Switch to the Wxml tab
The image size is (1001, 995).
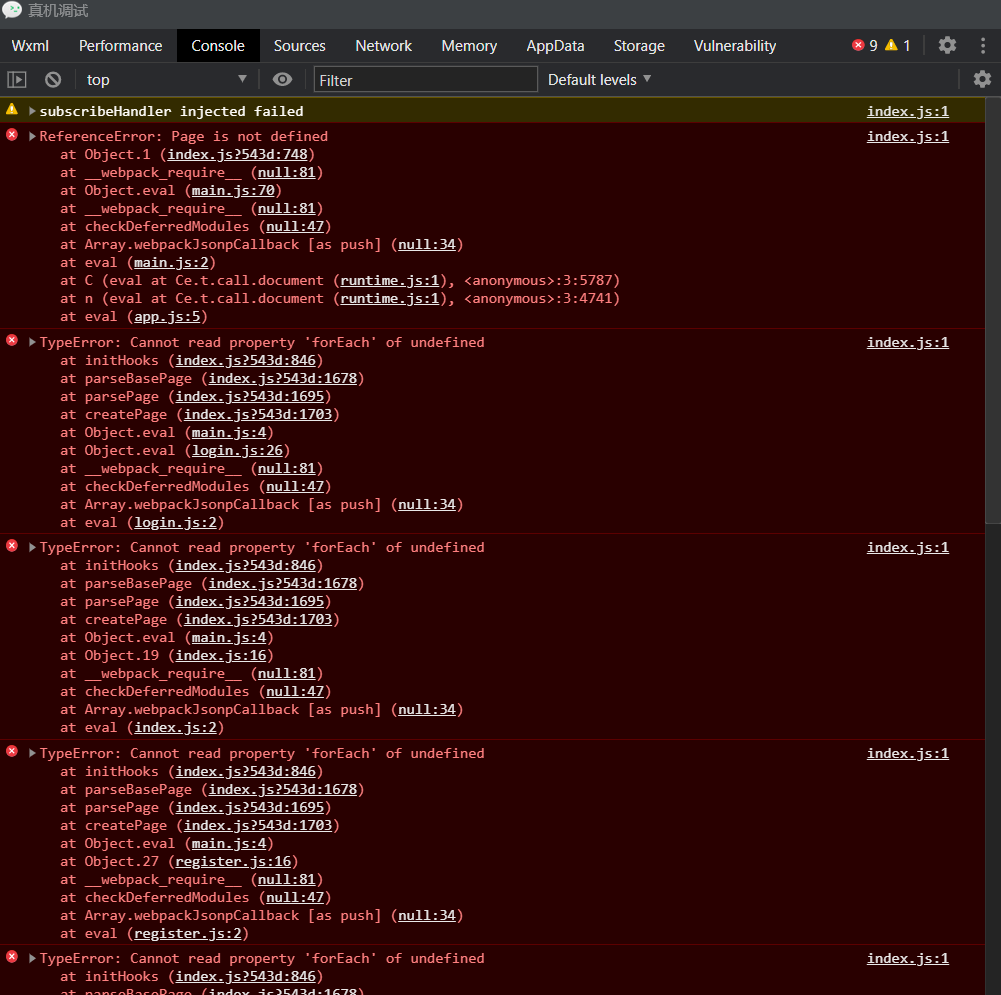tap(30, 46)
